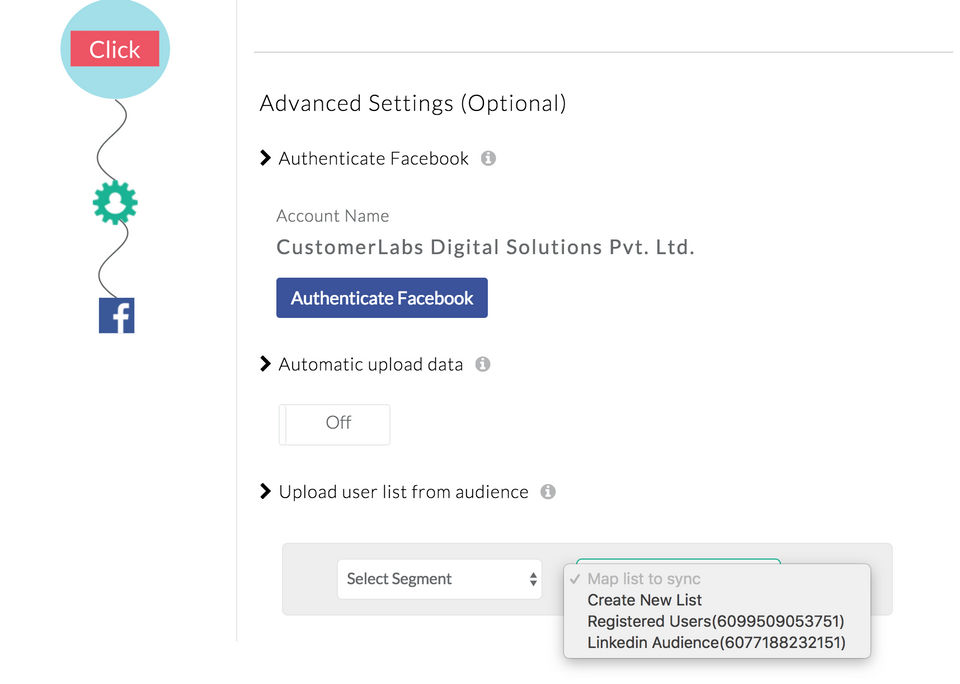The width and height of the screenshot is (960, 684).
Task: Click the Advanced Settings (Optional) heading
Action: (412, 103)
